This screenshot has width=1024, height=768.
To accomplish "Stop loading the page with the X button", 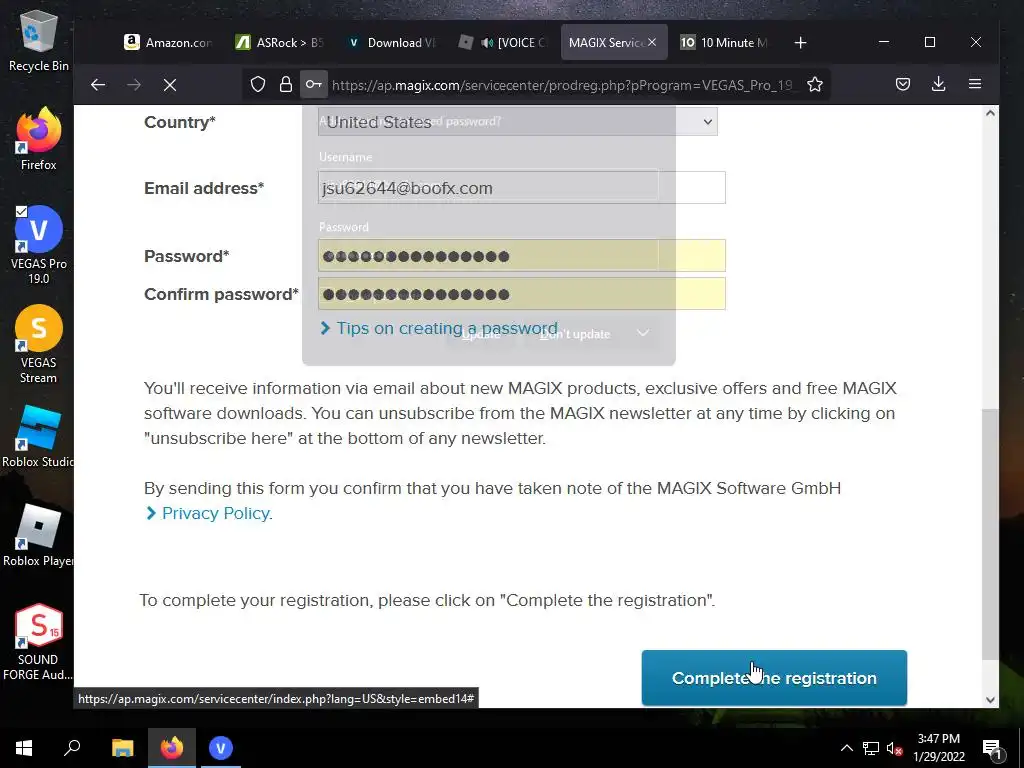I will [x=170, y=84].
